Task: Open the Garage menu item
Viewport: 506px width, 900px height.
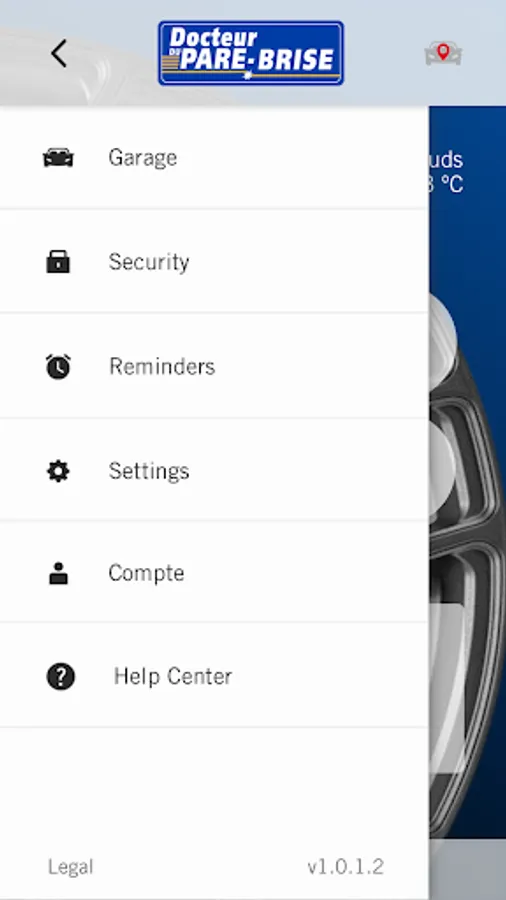Action: coord(214,157)
